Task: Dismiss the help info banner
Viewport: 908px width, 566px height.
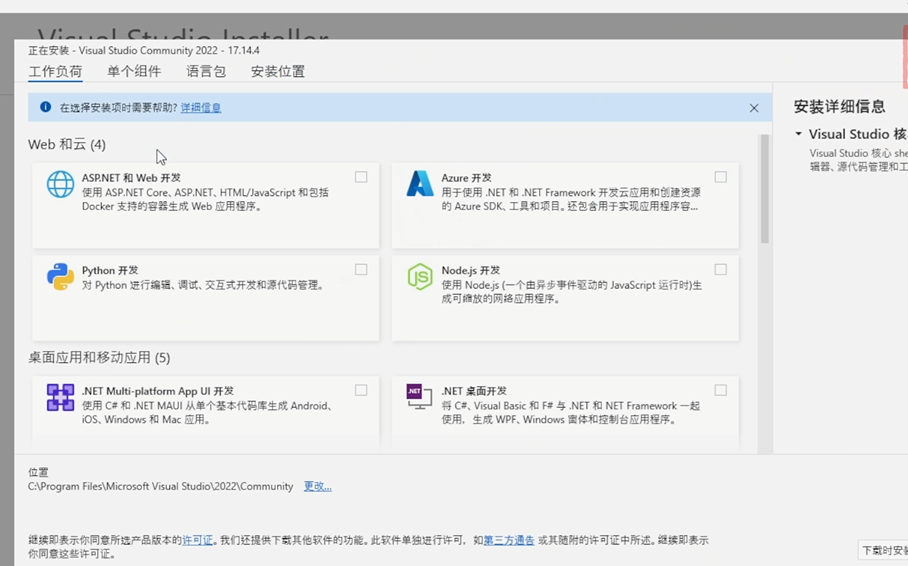Action: [x=754, y=108]
